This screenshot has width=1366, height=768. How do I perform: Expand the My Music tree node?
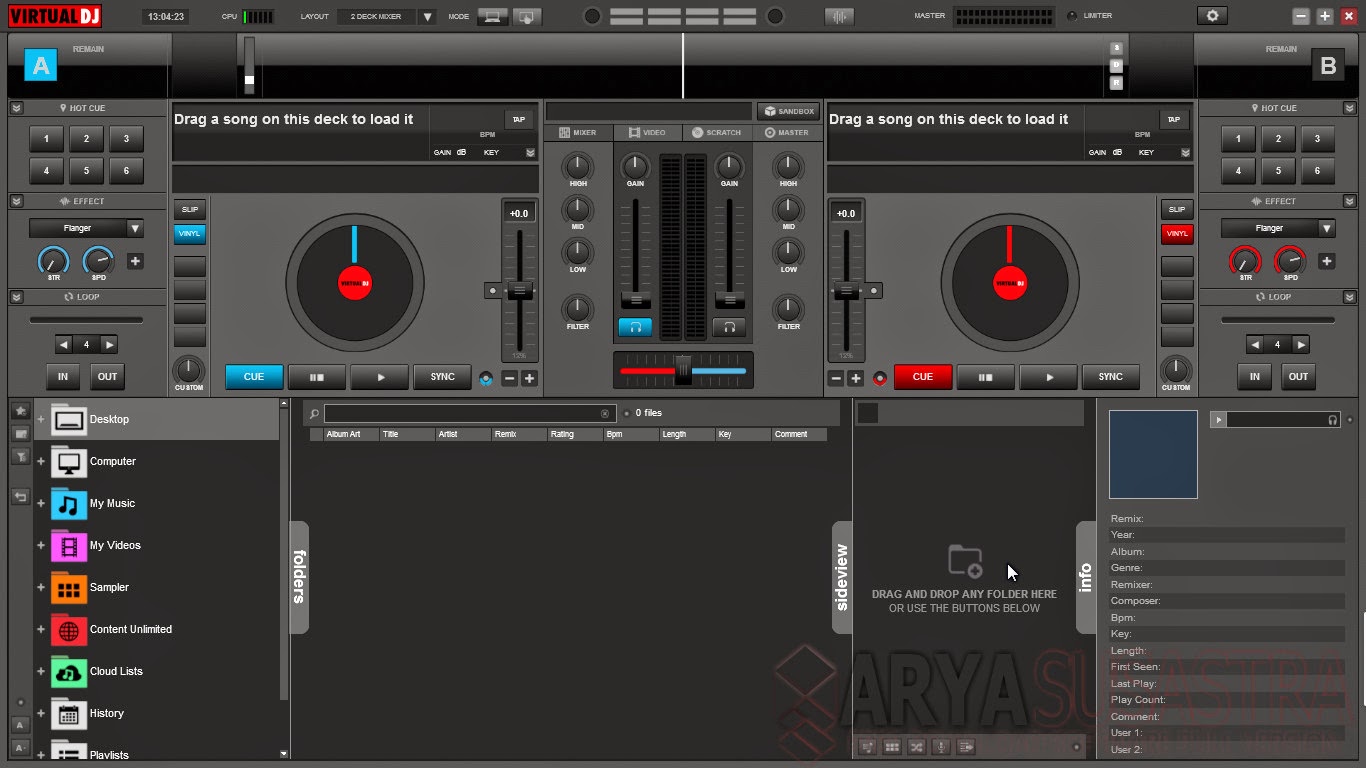[41, 503]
